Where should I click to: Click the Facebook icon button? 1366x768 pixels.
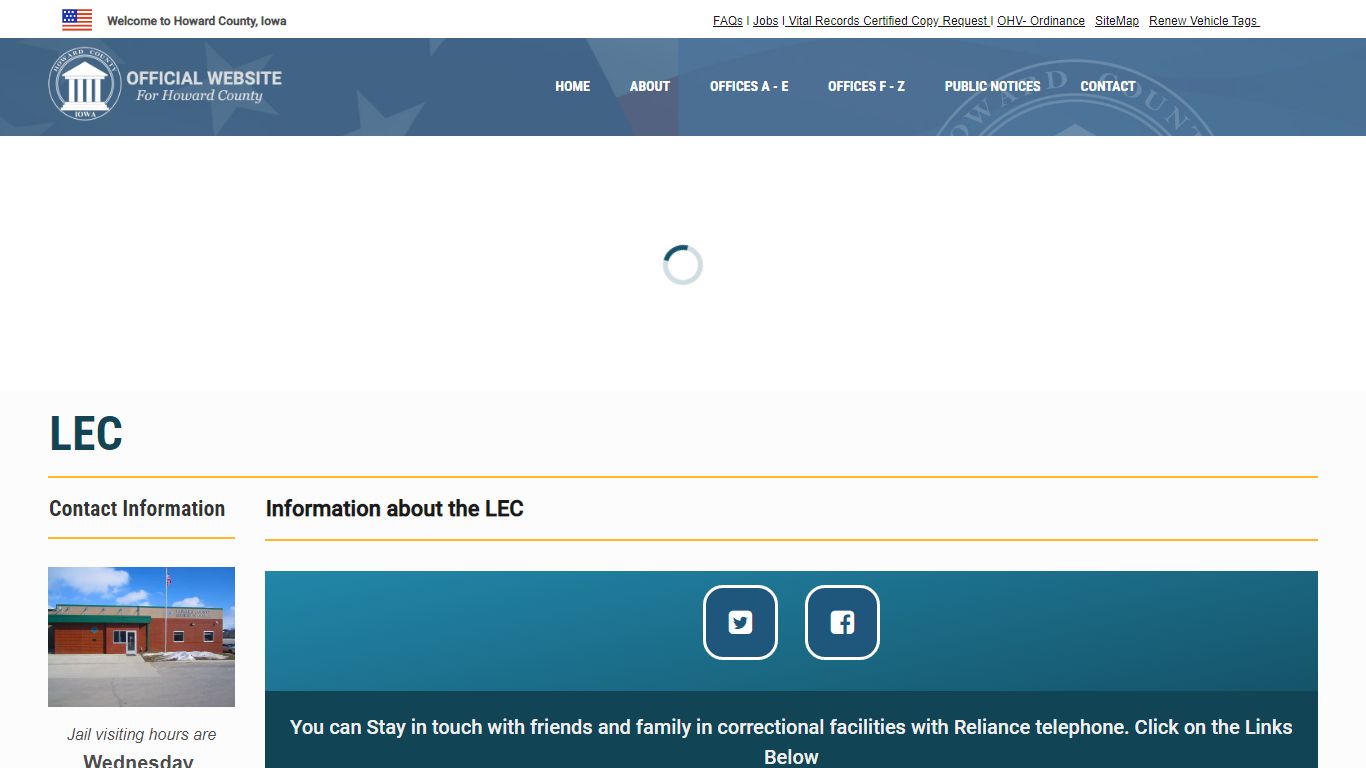point(842,622)
